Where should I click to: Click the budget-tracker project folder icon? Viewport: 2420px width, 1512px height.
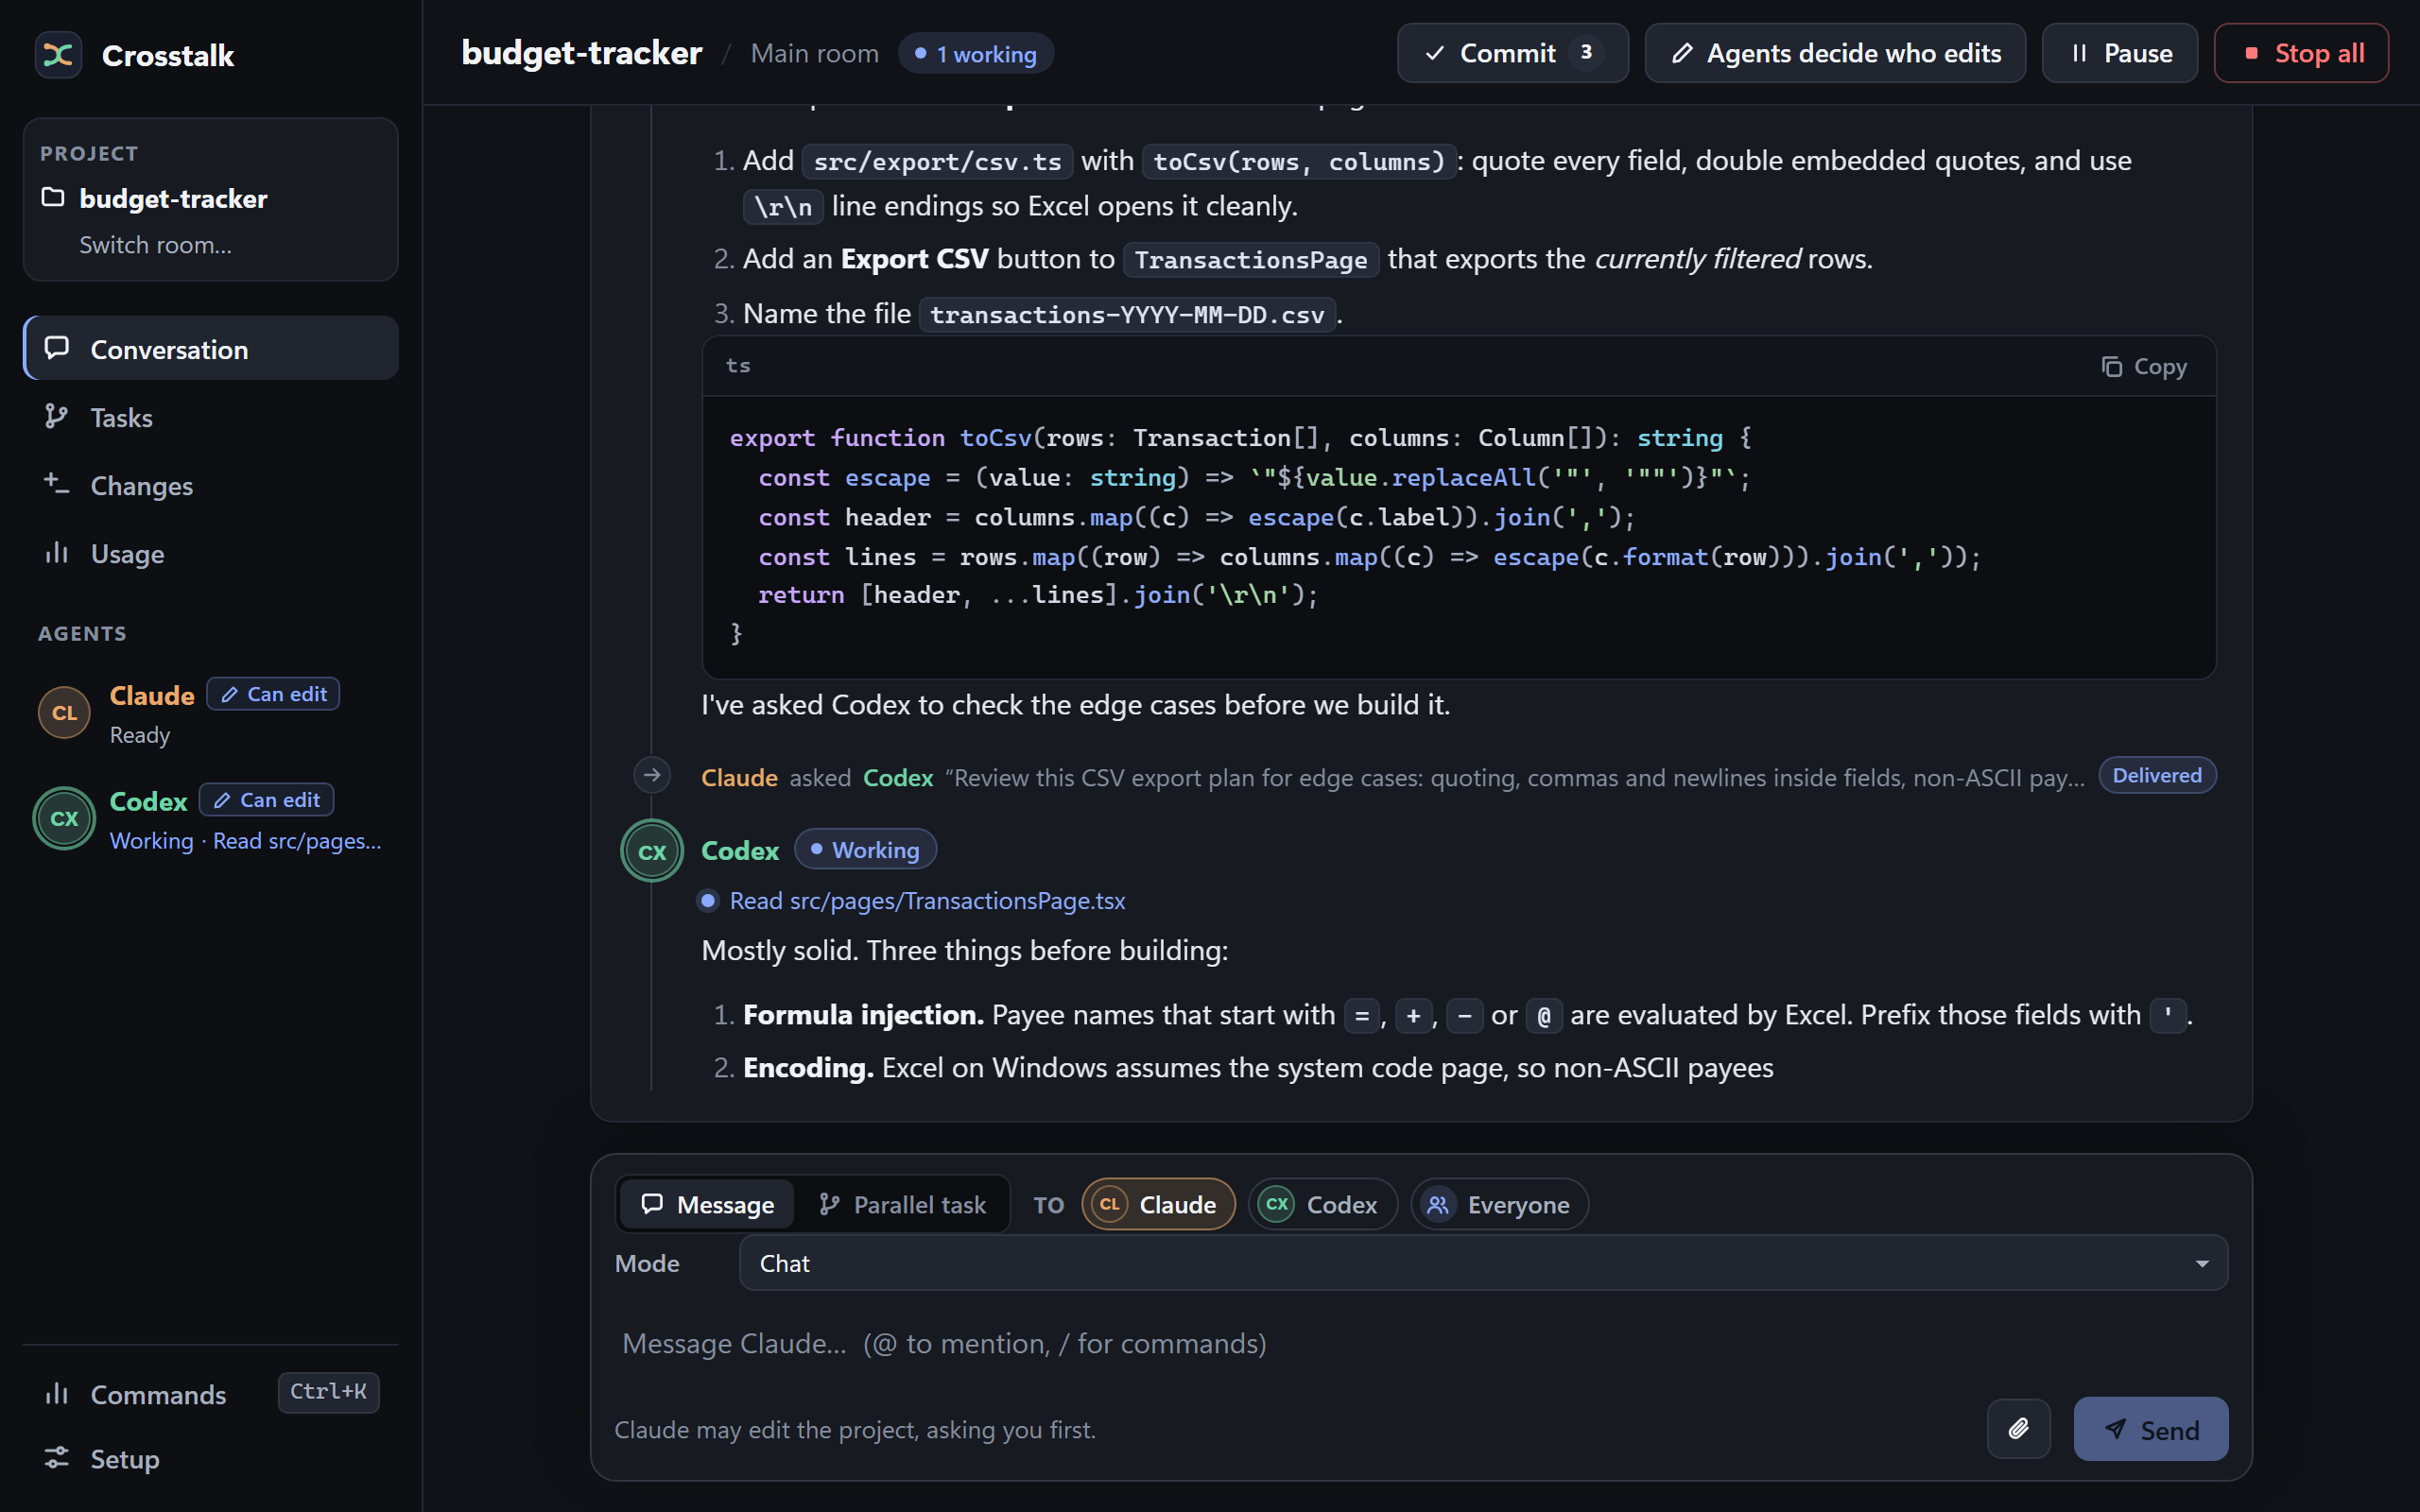click(x=53, y=197)
